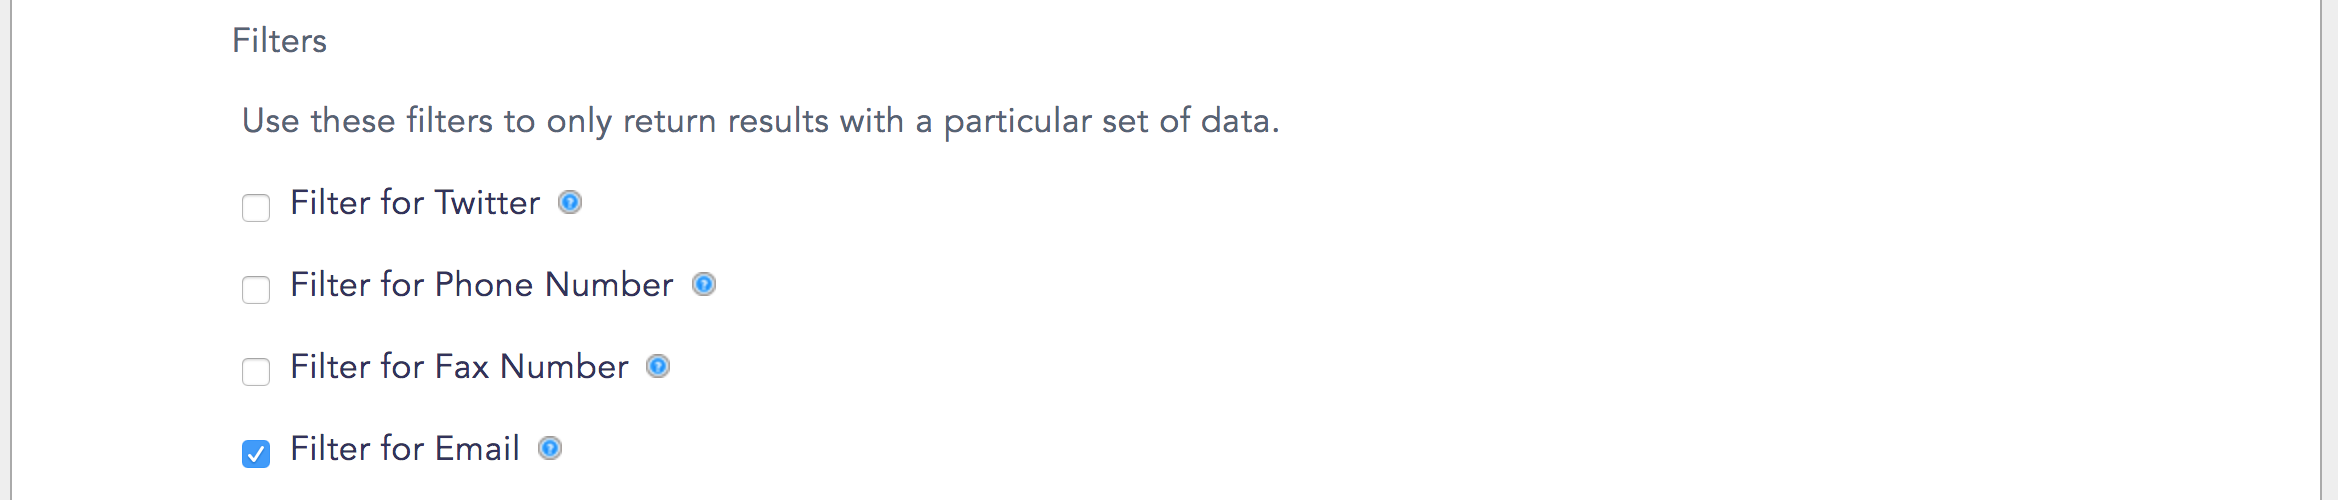Check the Filter for Fax Number box
The width and height of the screenshot is (2338, 500).
click(256, 372)
